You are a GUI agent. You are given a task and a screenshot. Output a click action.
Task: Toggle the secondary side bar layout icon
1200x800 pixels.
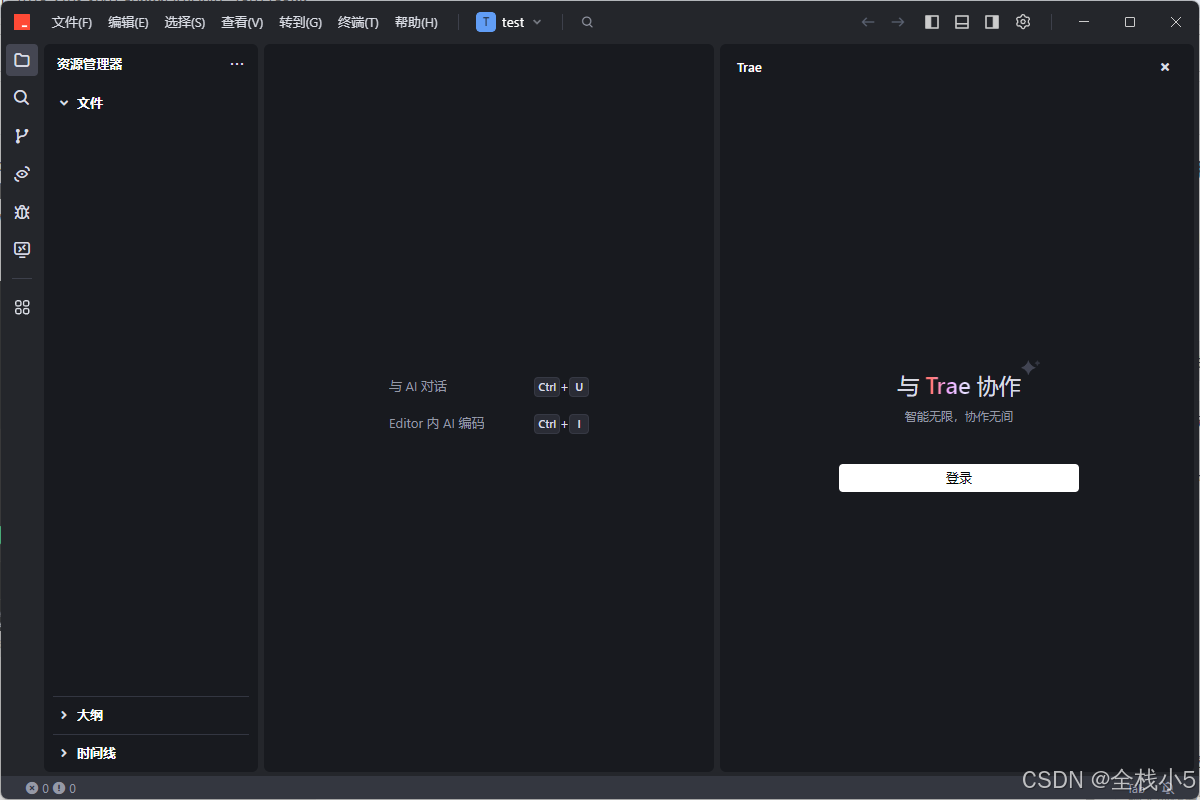pyautogui.click(x=992, y=22)
